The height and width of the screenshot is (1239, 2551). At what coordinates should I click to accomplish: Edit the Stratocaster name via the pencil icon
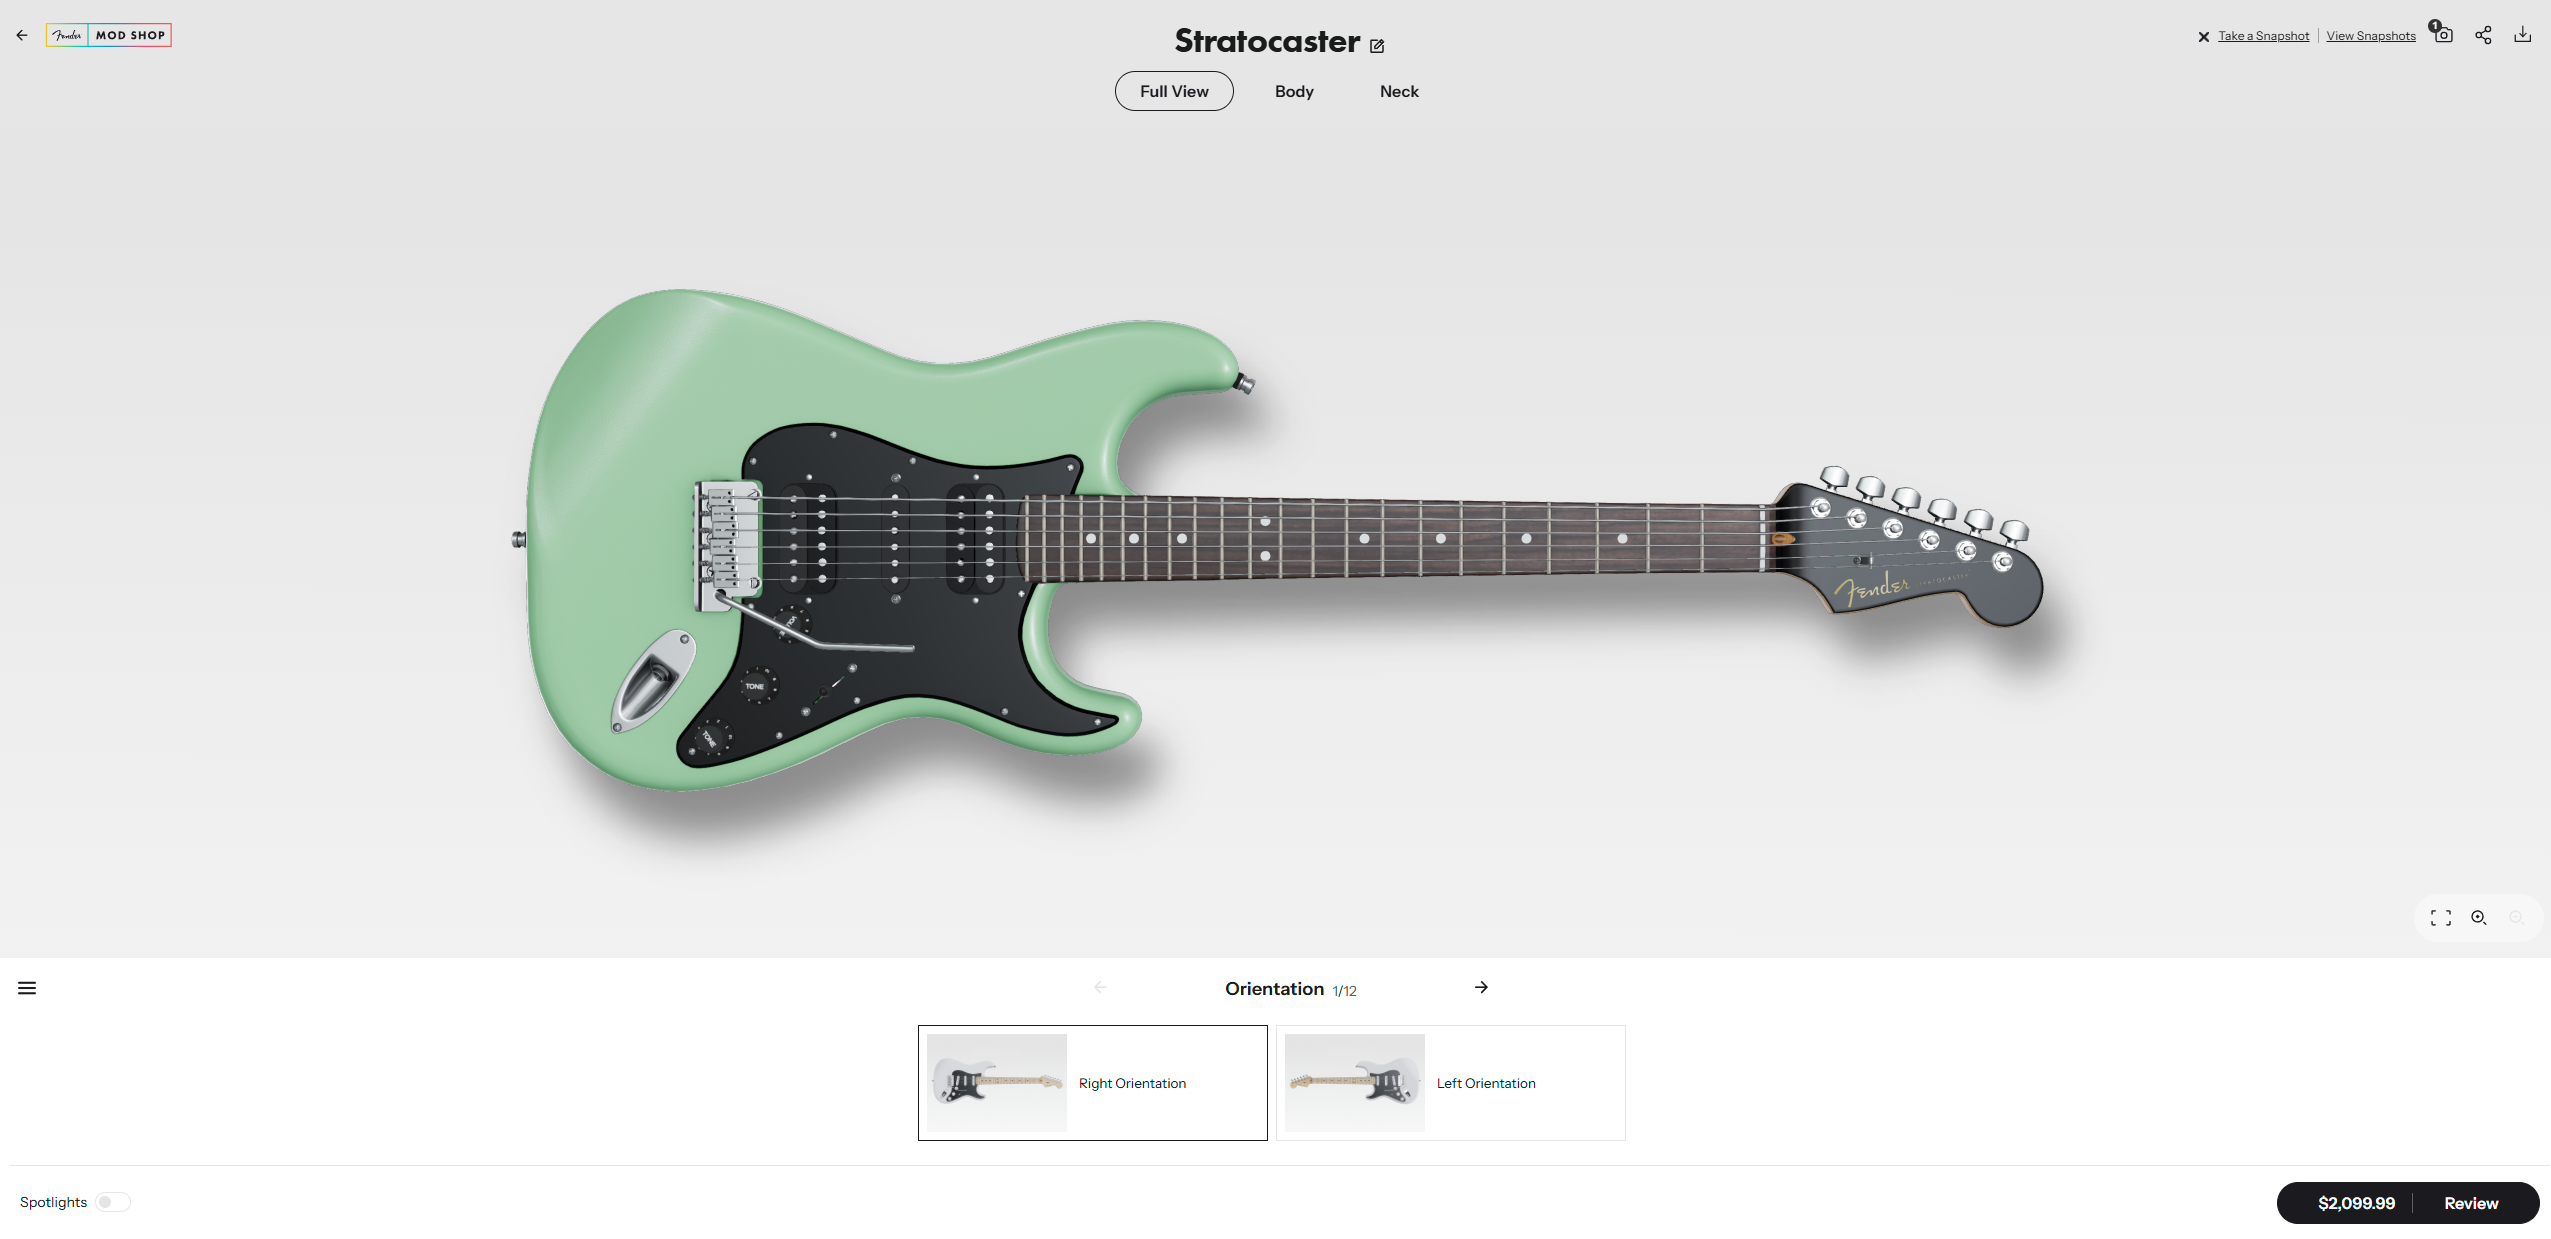point(1377,45)
